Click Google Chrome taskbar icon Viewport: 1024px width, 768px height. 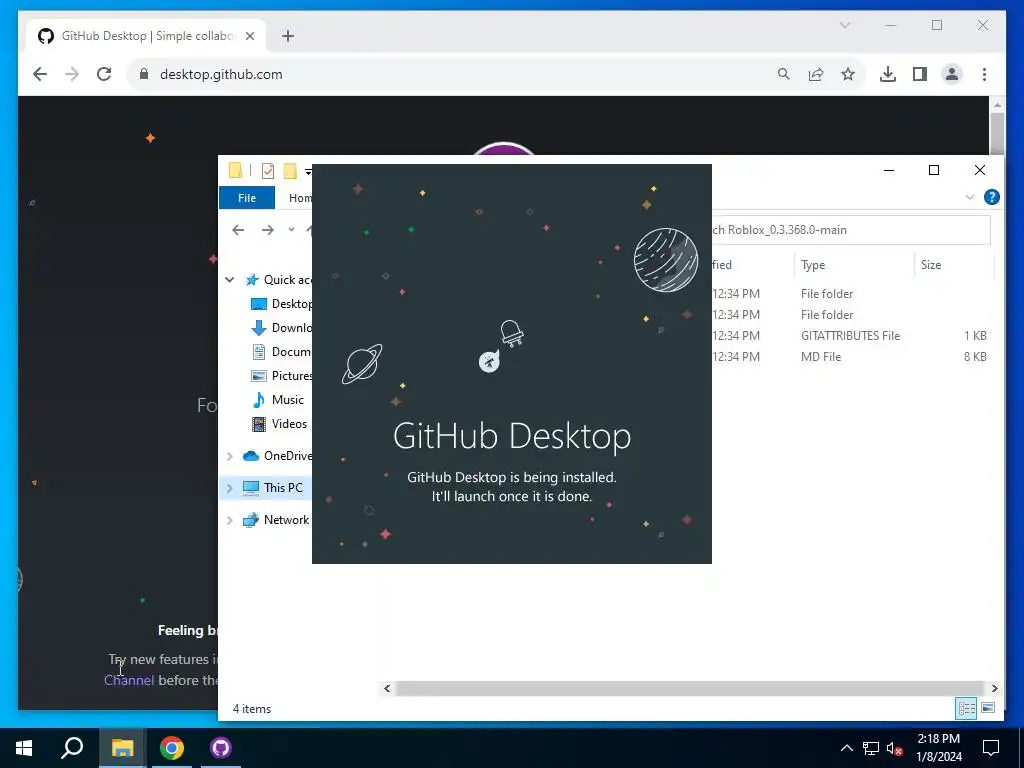tap(172, 748)
